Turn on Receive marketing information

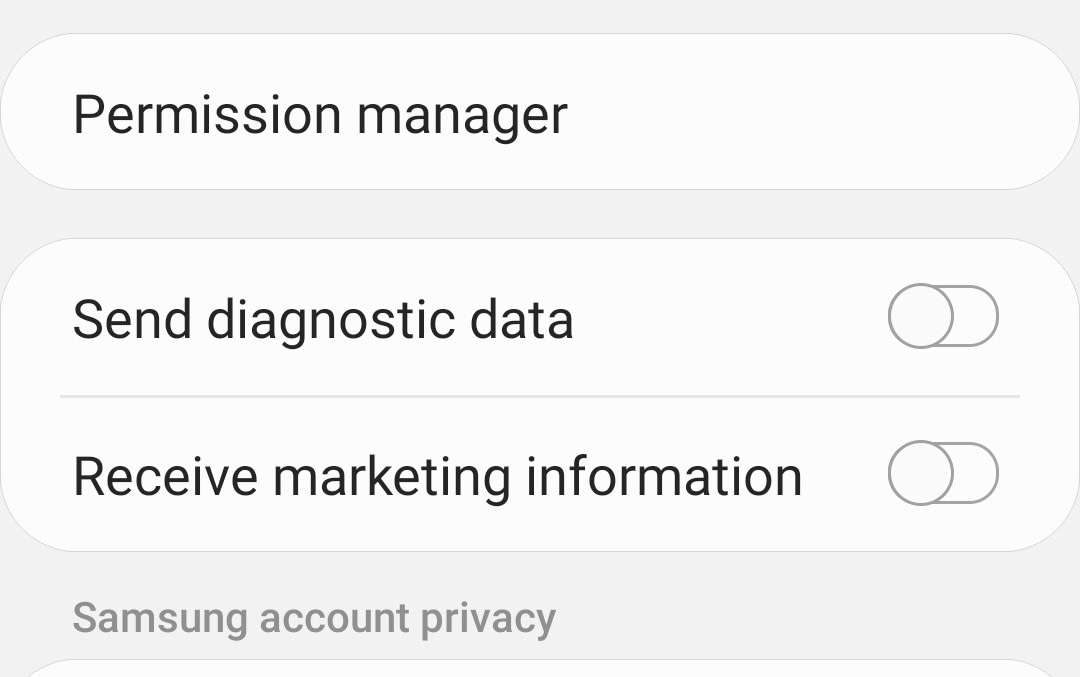click(x=941, y=474)
